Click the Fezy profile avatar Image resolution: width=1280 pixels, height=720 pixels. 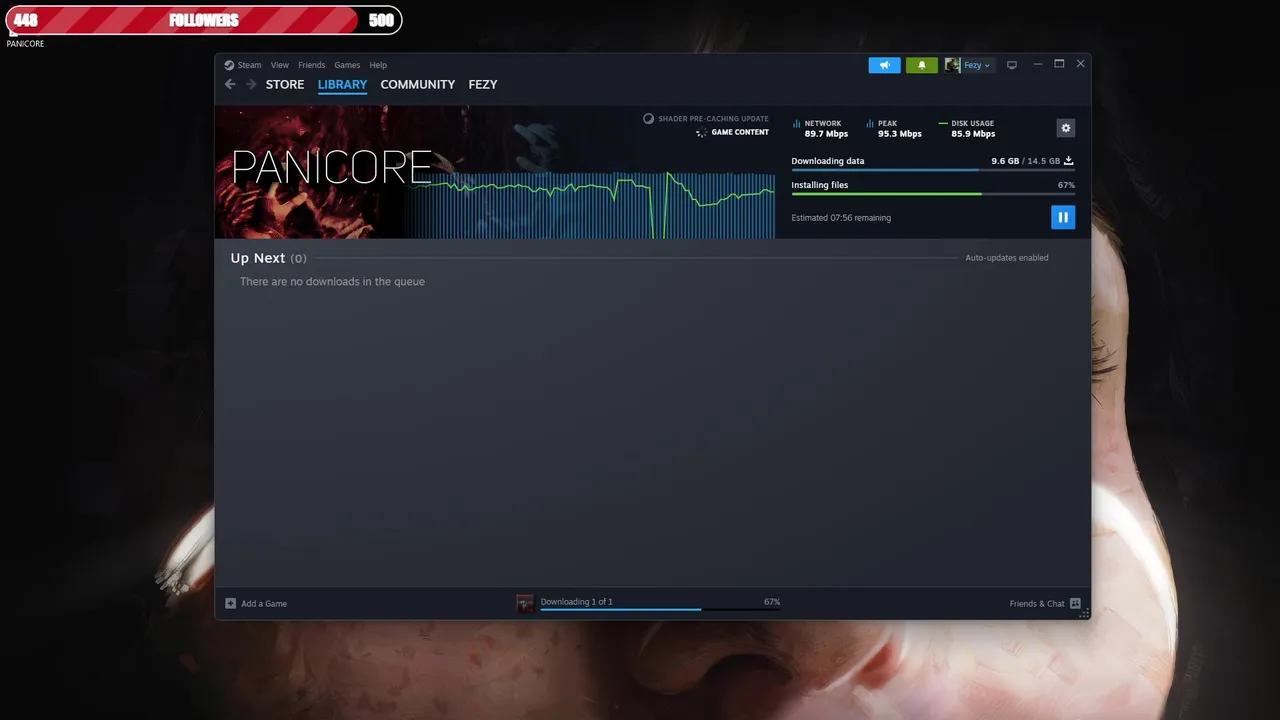point(952,65)
